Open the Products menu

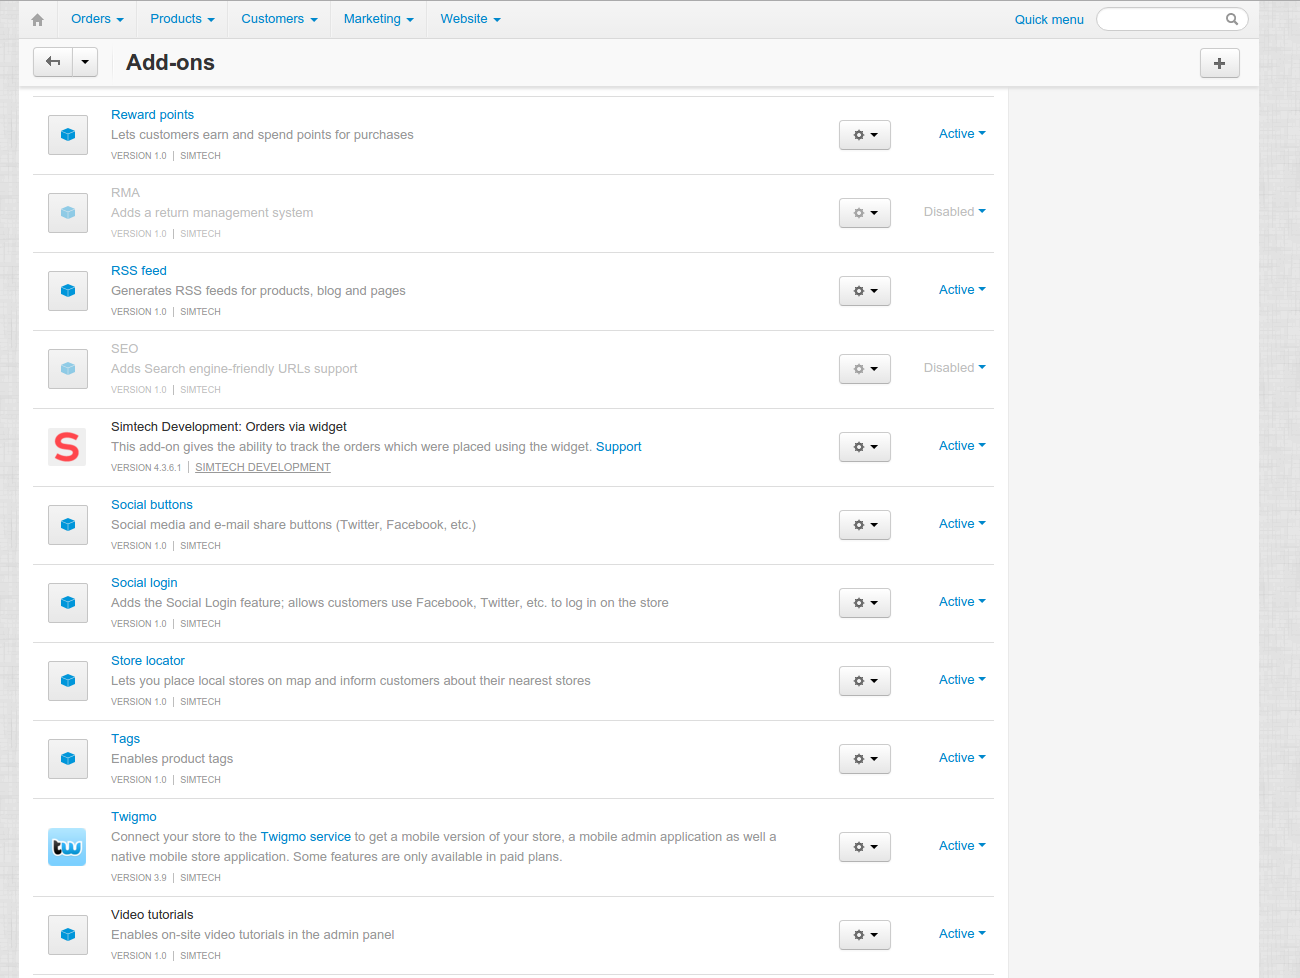[x=182, y=19]
